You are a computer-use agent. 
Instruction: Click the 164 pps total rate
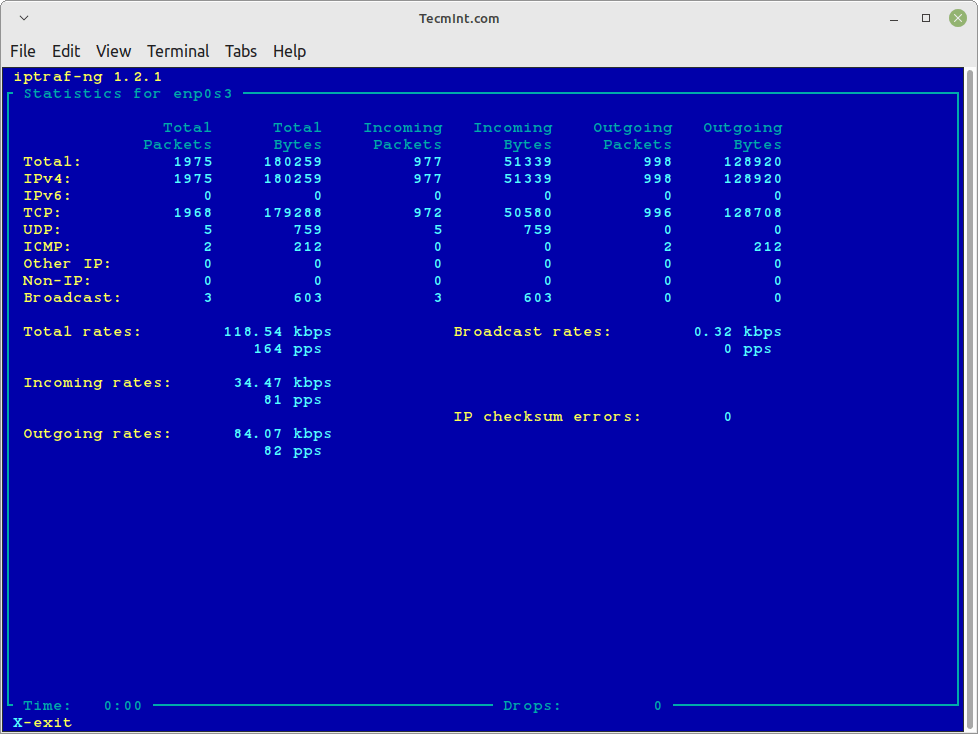point(288,349)
